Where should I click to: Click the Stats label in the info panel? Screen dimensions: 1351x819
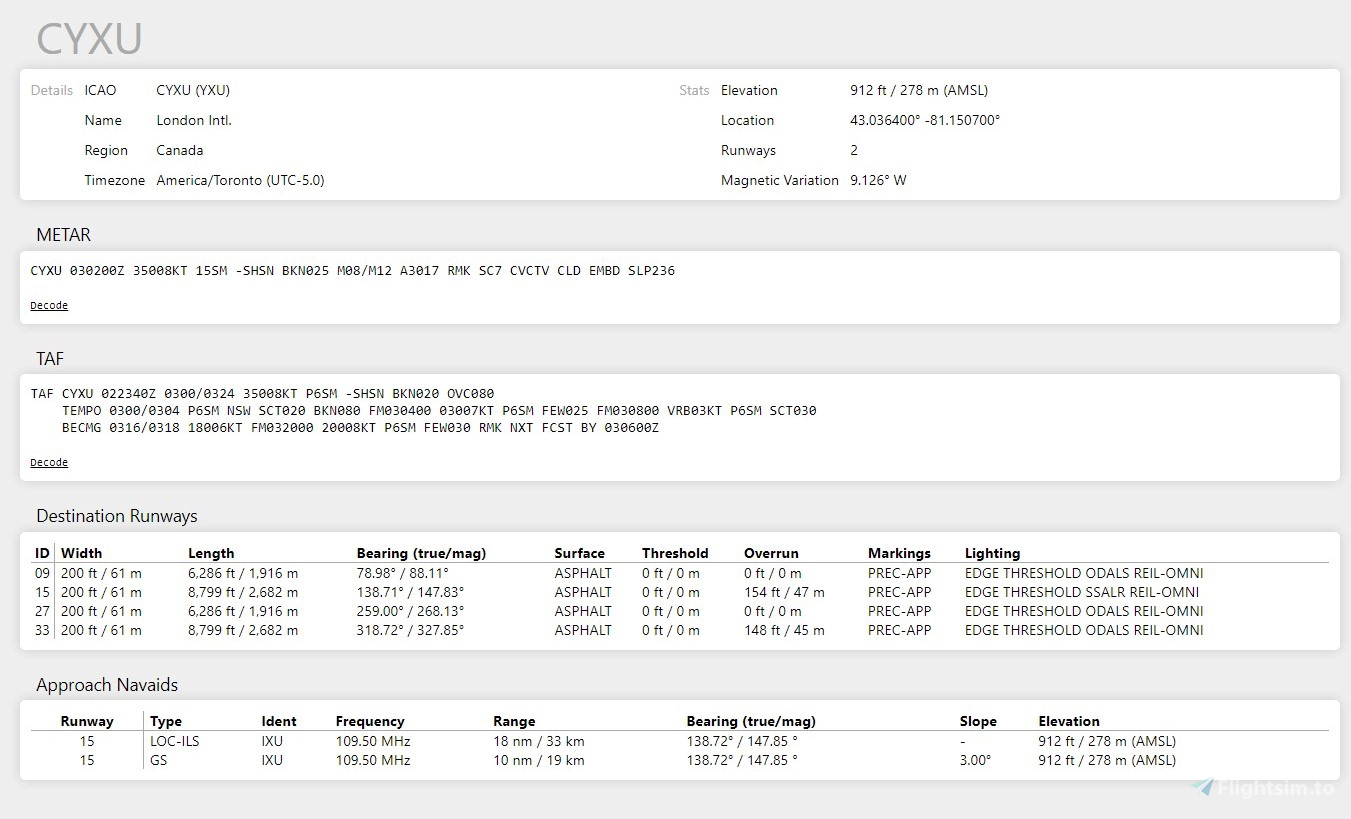pos(694,90)
